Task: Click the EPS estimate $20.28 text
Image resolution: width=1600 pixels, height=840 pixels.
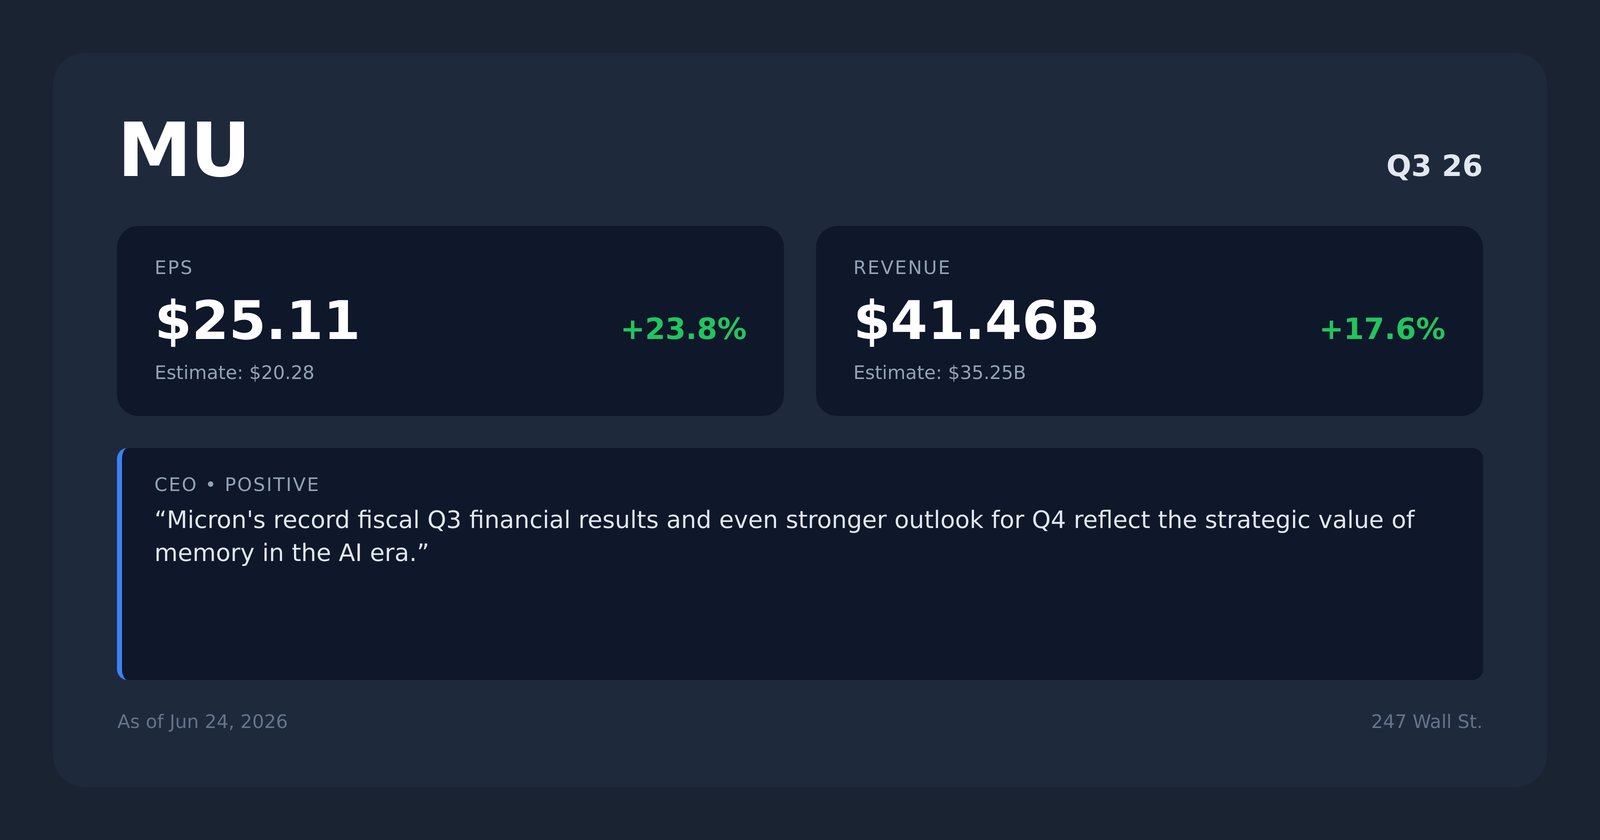Action: pos(234,373)
